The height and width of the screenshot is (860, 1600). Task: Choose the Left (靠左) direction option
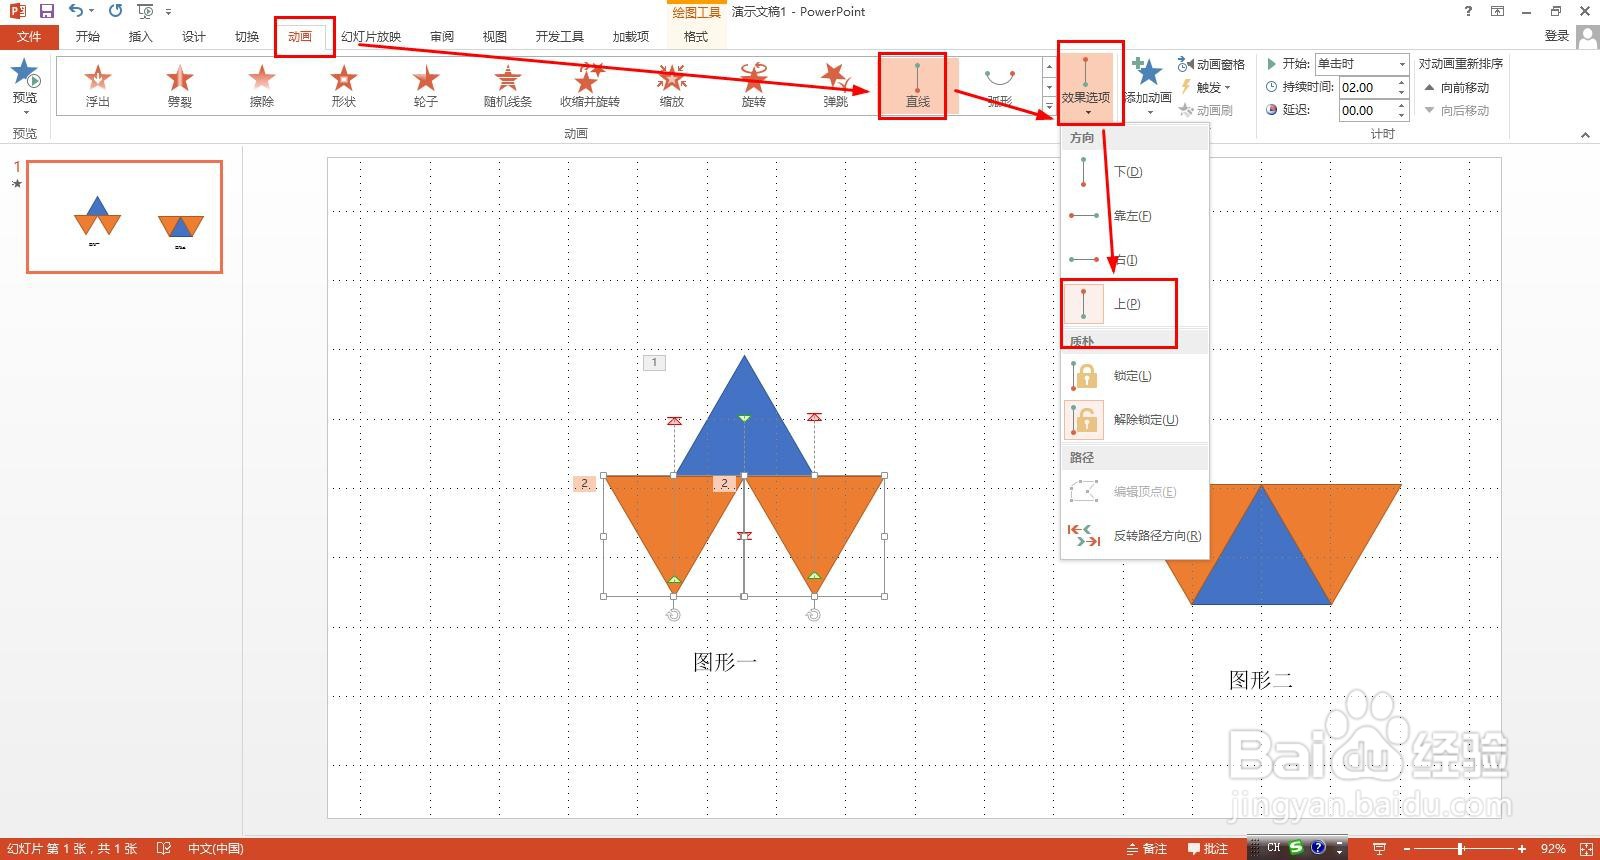point(1135,216)
